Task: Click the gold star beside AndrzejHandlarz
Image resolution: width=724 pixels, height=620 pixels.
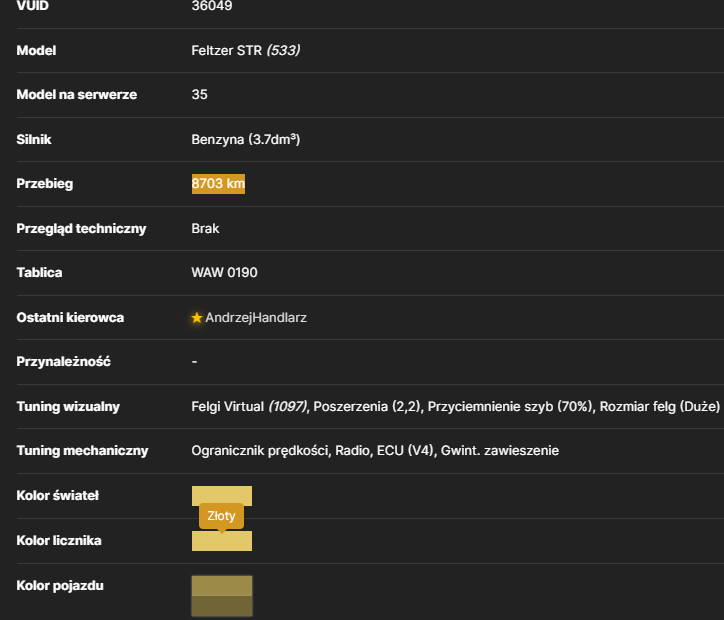Action: coord(197,318)
